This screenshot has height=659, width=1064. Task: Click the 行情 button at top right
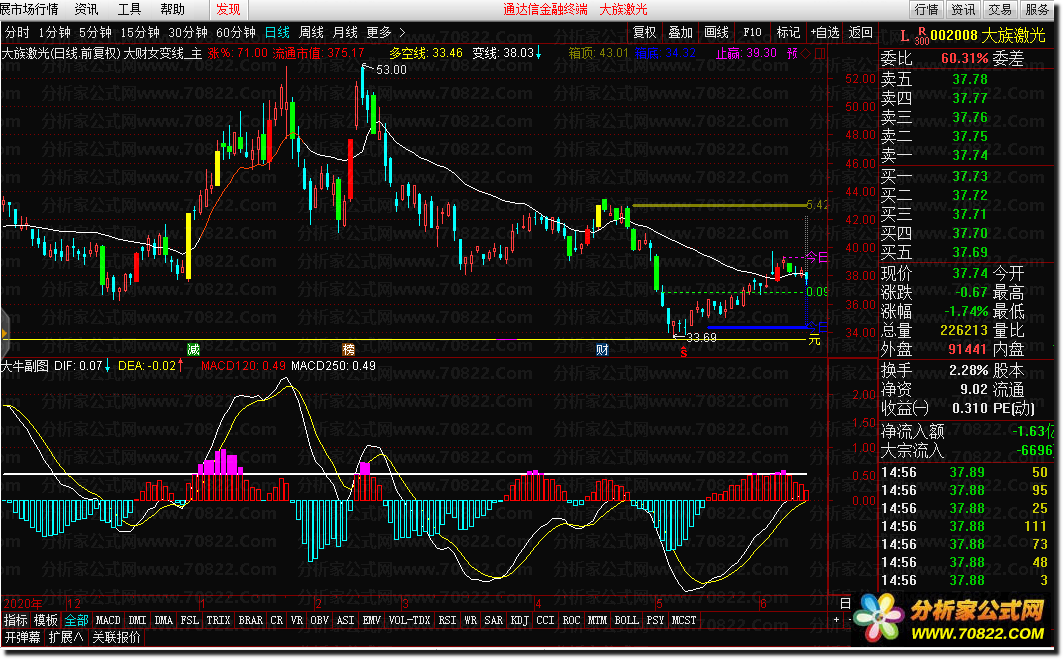(x=926, y=9)
